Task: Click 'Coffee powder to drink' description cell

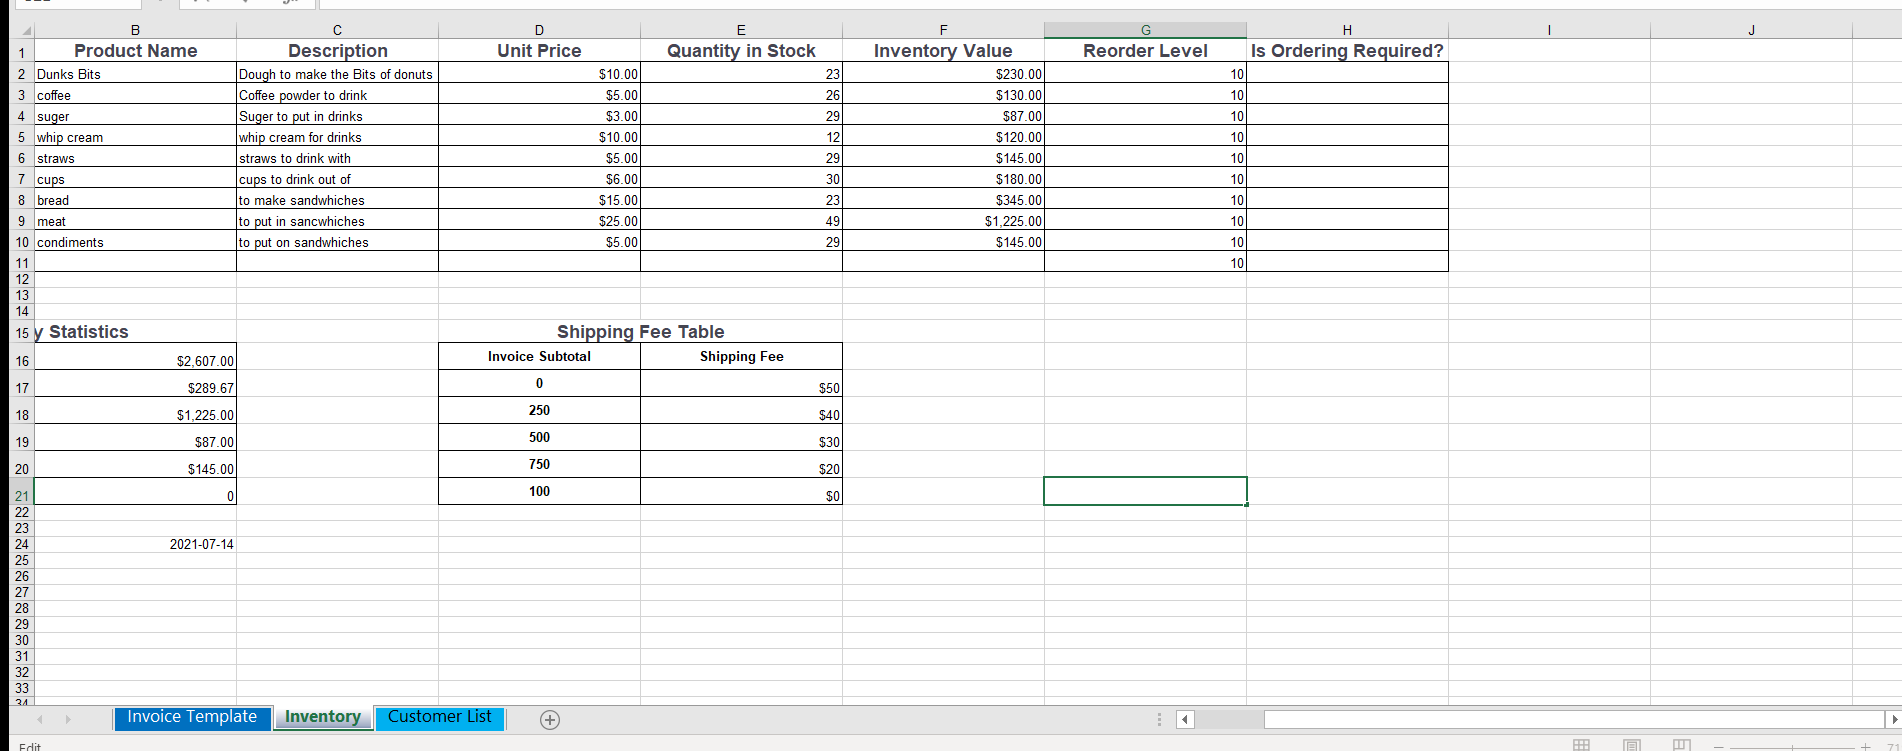Action: [x=337, y=95]
